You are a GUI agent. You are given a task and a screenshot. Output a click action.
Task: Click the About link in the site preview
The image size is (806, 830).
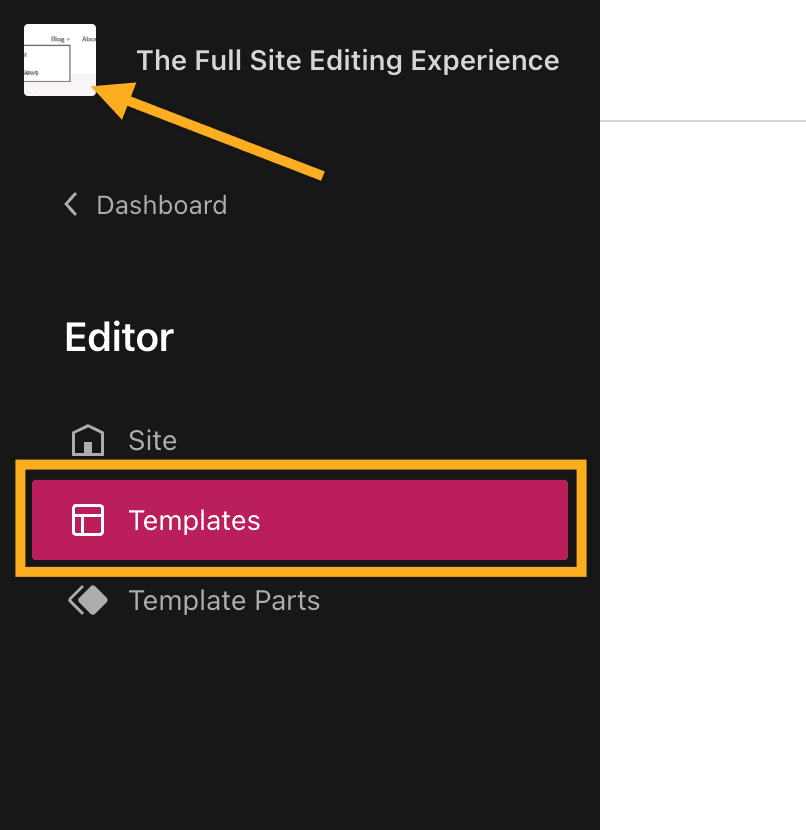[x=89, y=39]
